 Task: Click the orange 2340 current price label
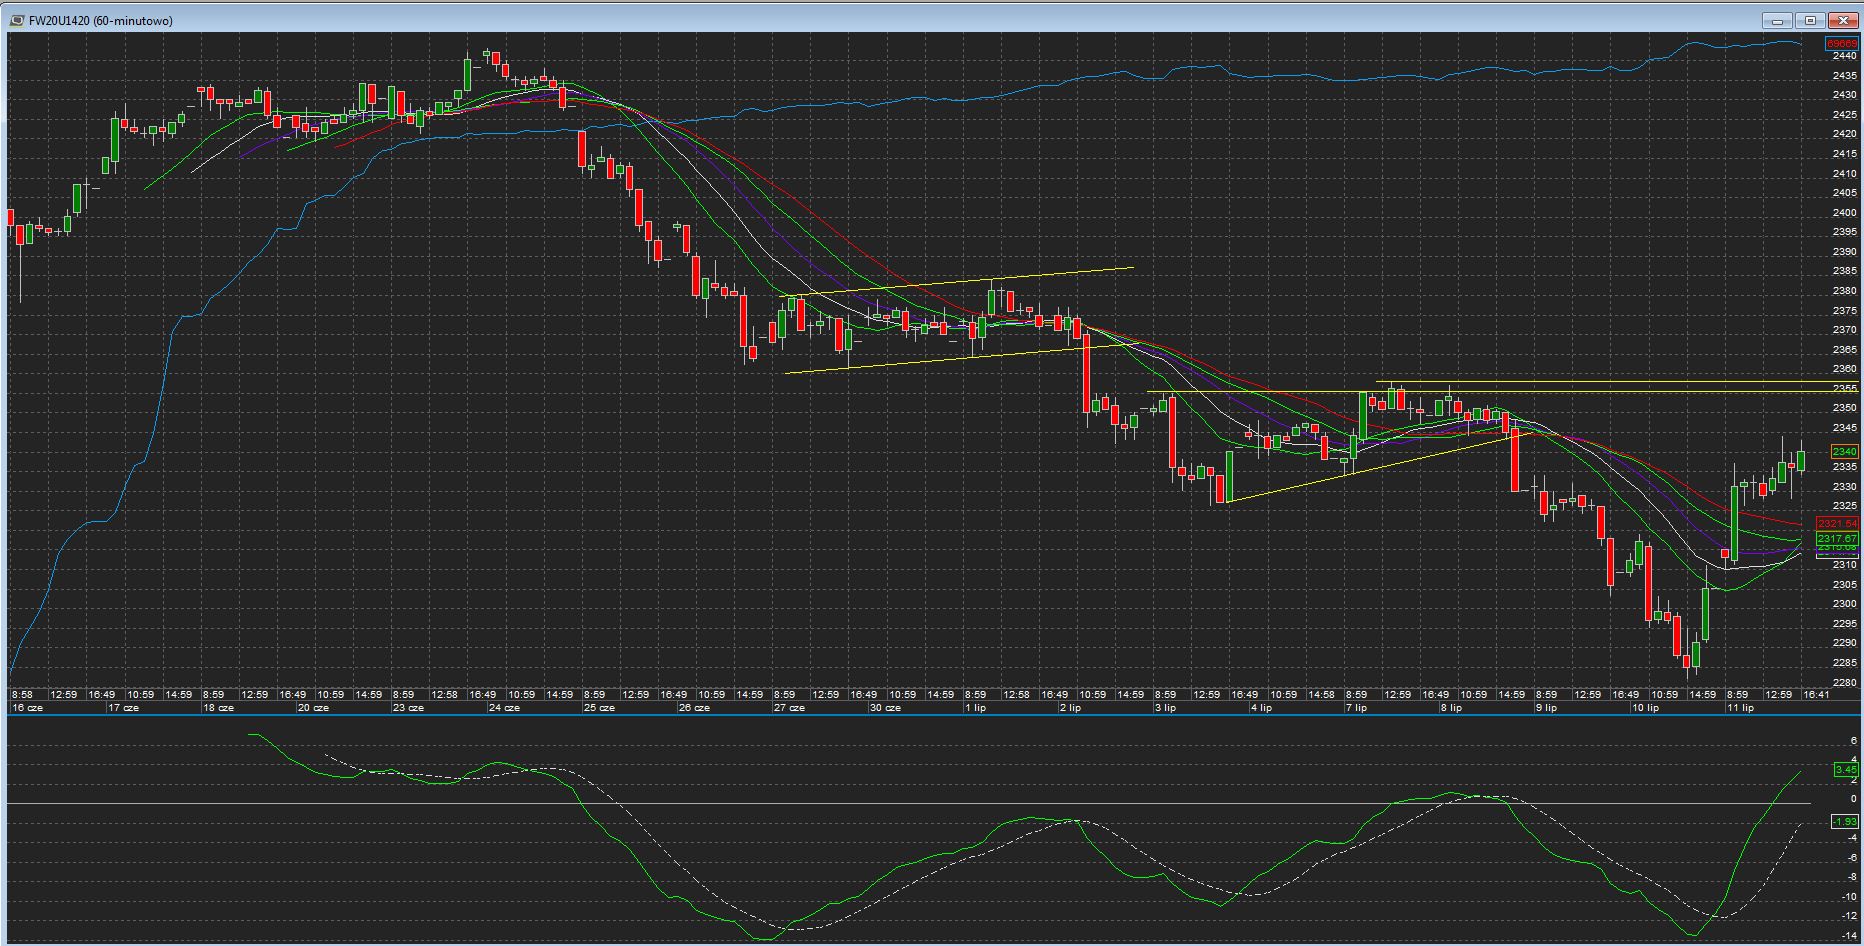click(x=1843, y=452)
